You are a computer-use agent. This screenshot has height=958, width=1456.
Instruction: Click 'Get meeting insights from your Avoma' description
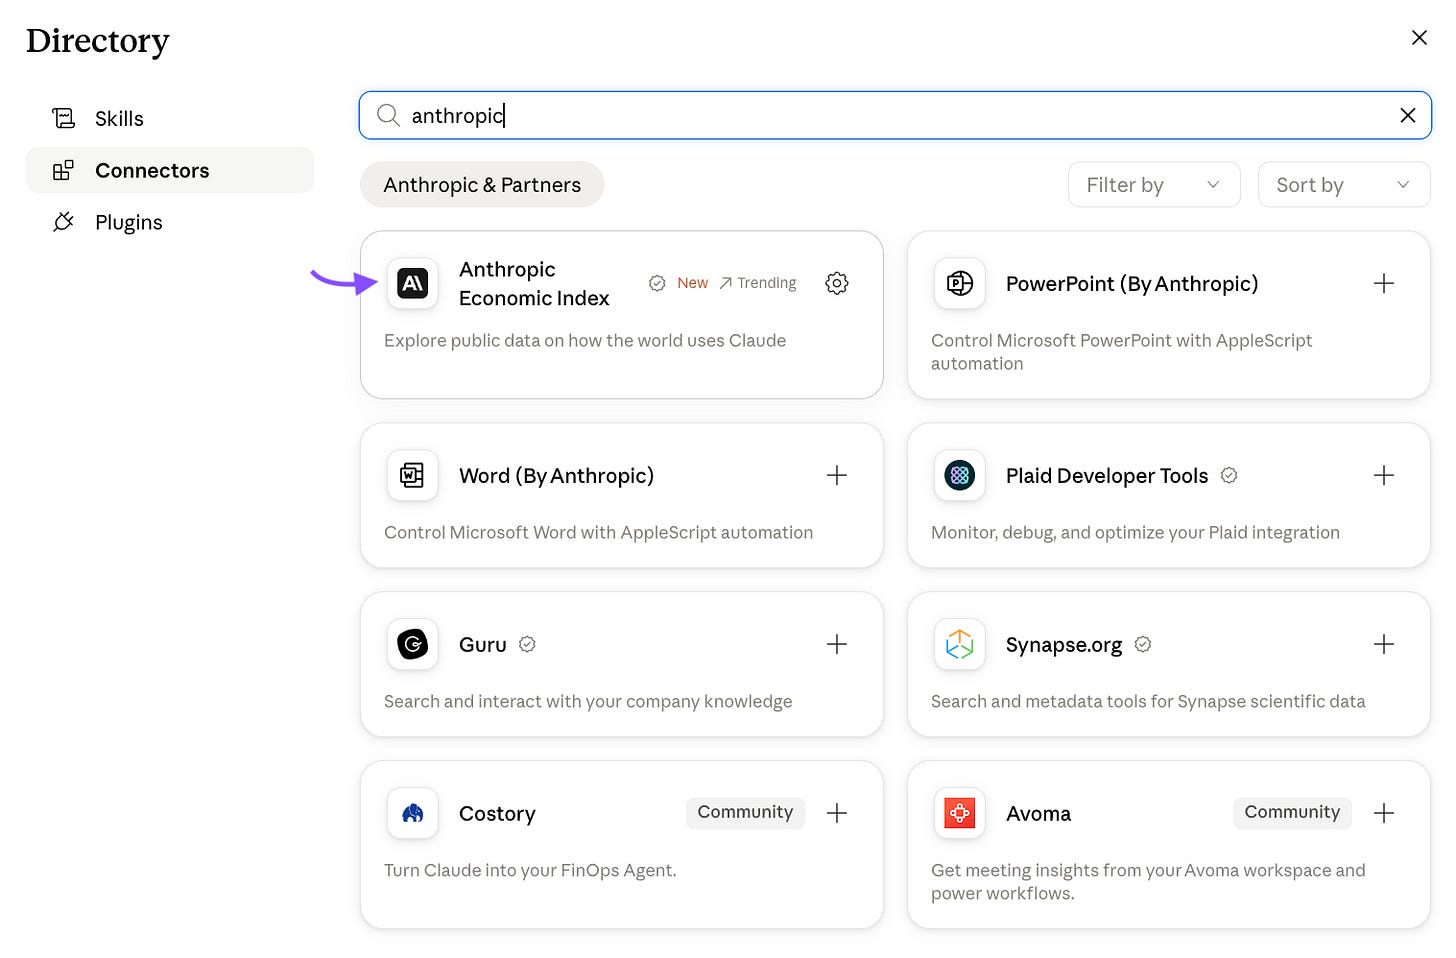(x=1148, y=882)
